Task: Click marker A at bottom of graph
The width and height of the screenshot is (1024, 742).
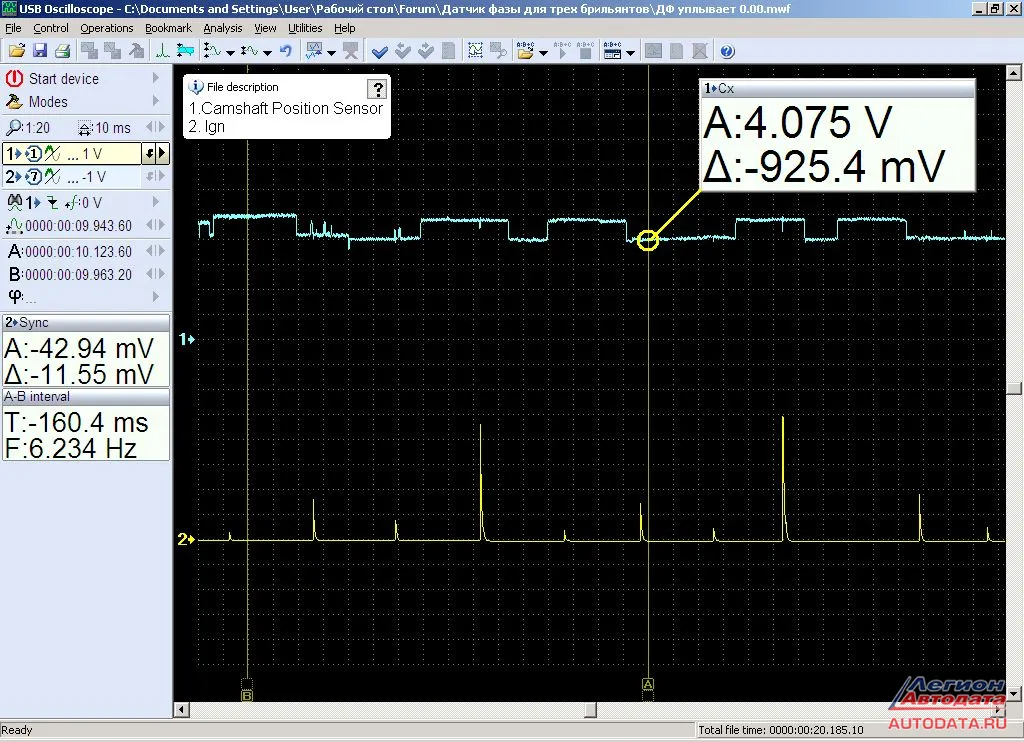Action: click(x=648, y=684)
